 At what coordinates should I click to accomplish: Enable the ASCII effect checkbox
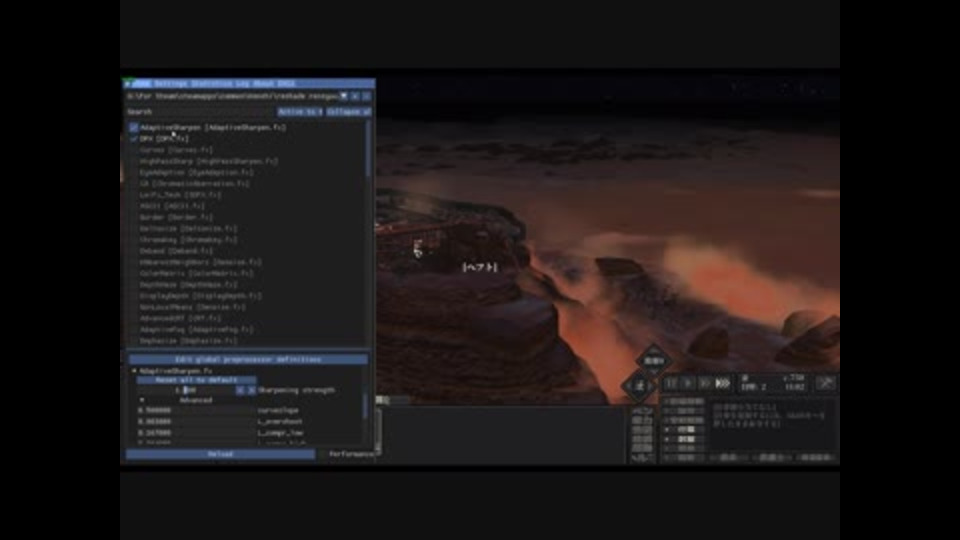pos(134,206)
